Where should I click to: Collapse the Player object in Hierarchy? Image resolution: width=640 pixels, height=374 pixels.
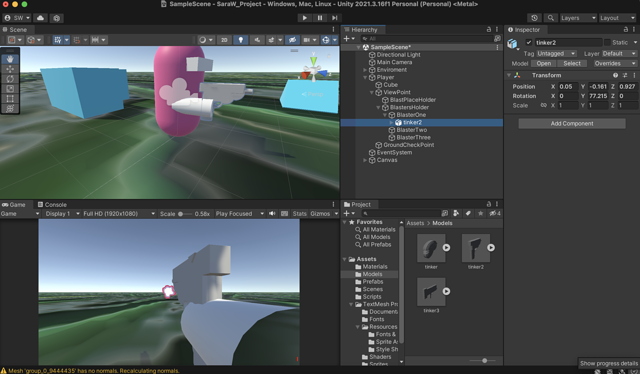point(365,77)
